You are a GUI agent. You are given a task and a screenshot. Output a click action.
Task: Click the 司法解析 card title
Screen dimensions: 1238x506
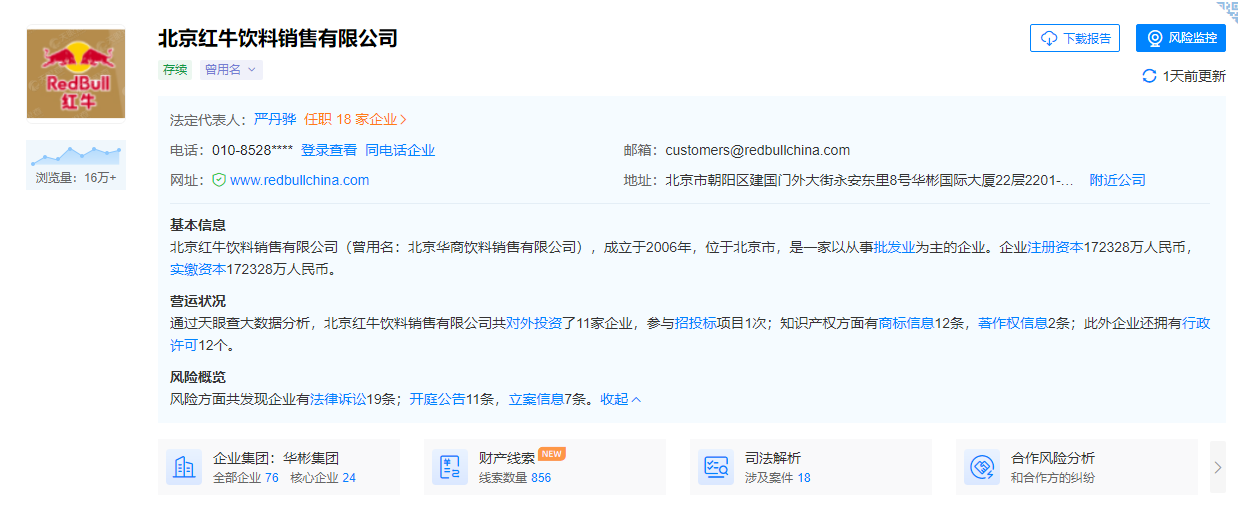[x=773, y=458]
